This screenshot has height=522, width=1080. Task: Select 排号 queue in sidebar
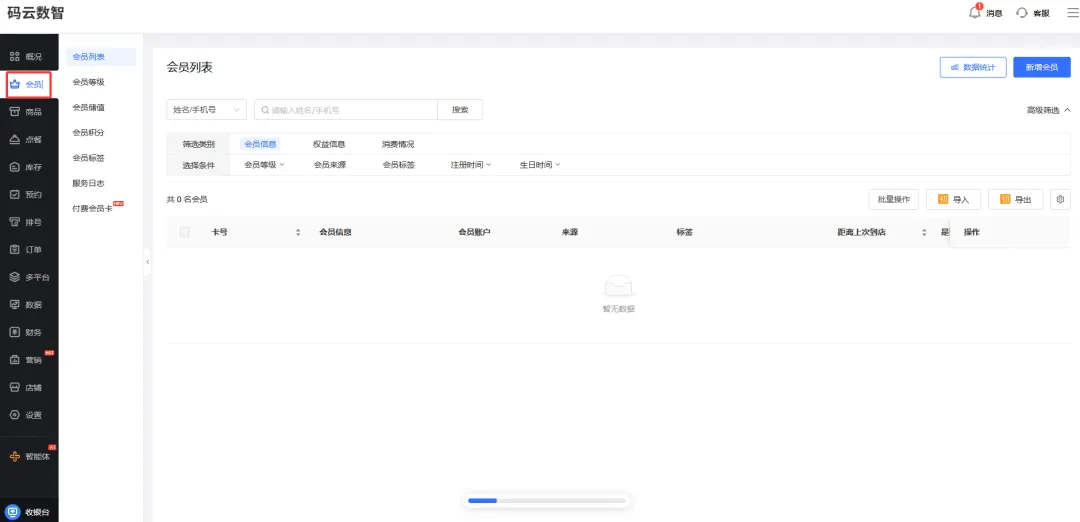coord(26,222)
